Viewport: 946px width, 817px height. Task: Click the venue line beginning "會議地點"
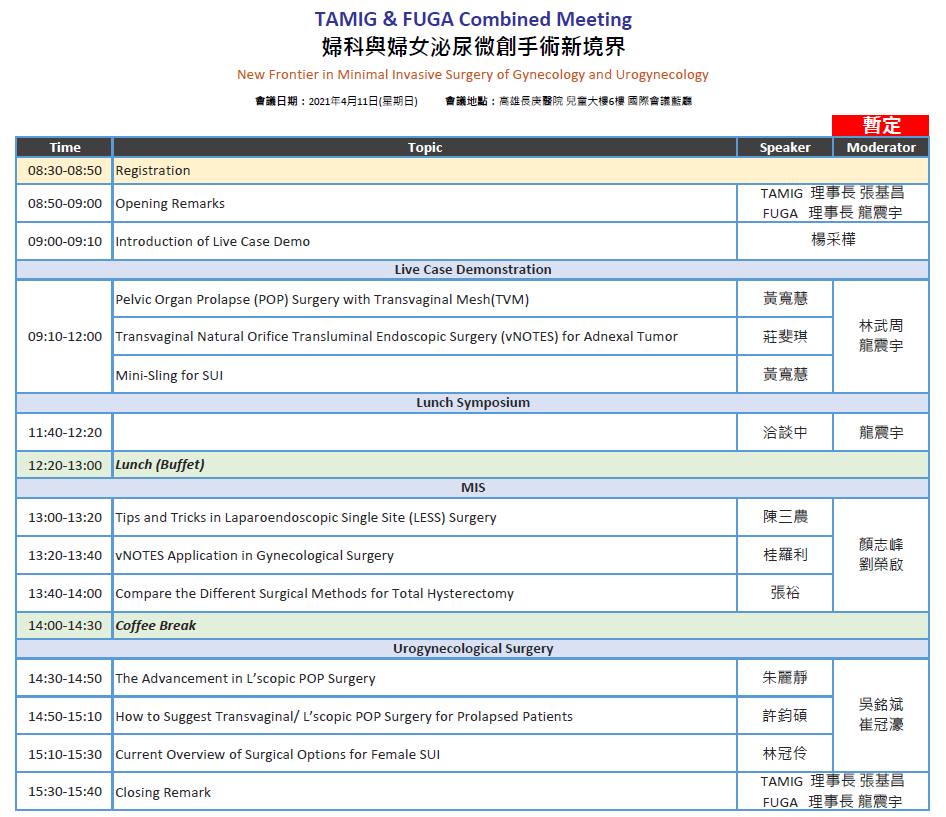click(x=568, y=101)
